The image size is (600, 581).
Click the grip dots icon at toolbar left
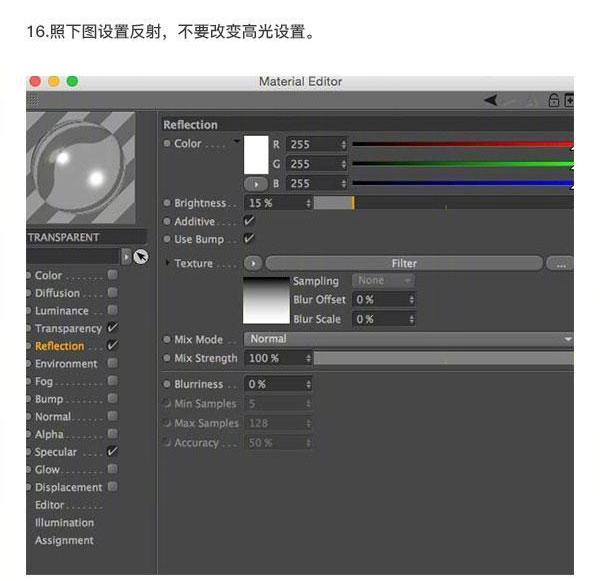coord(33,100)
